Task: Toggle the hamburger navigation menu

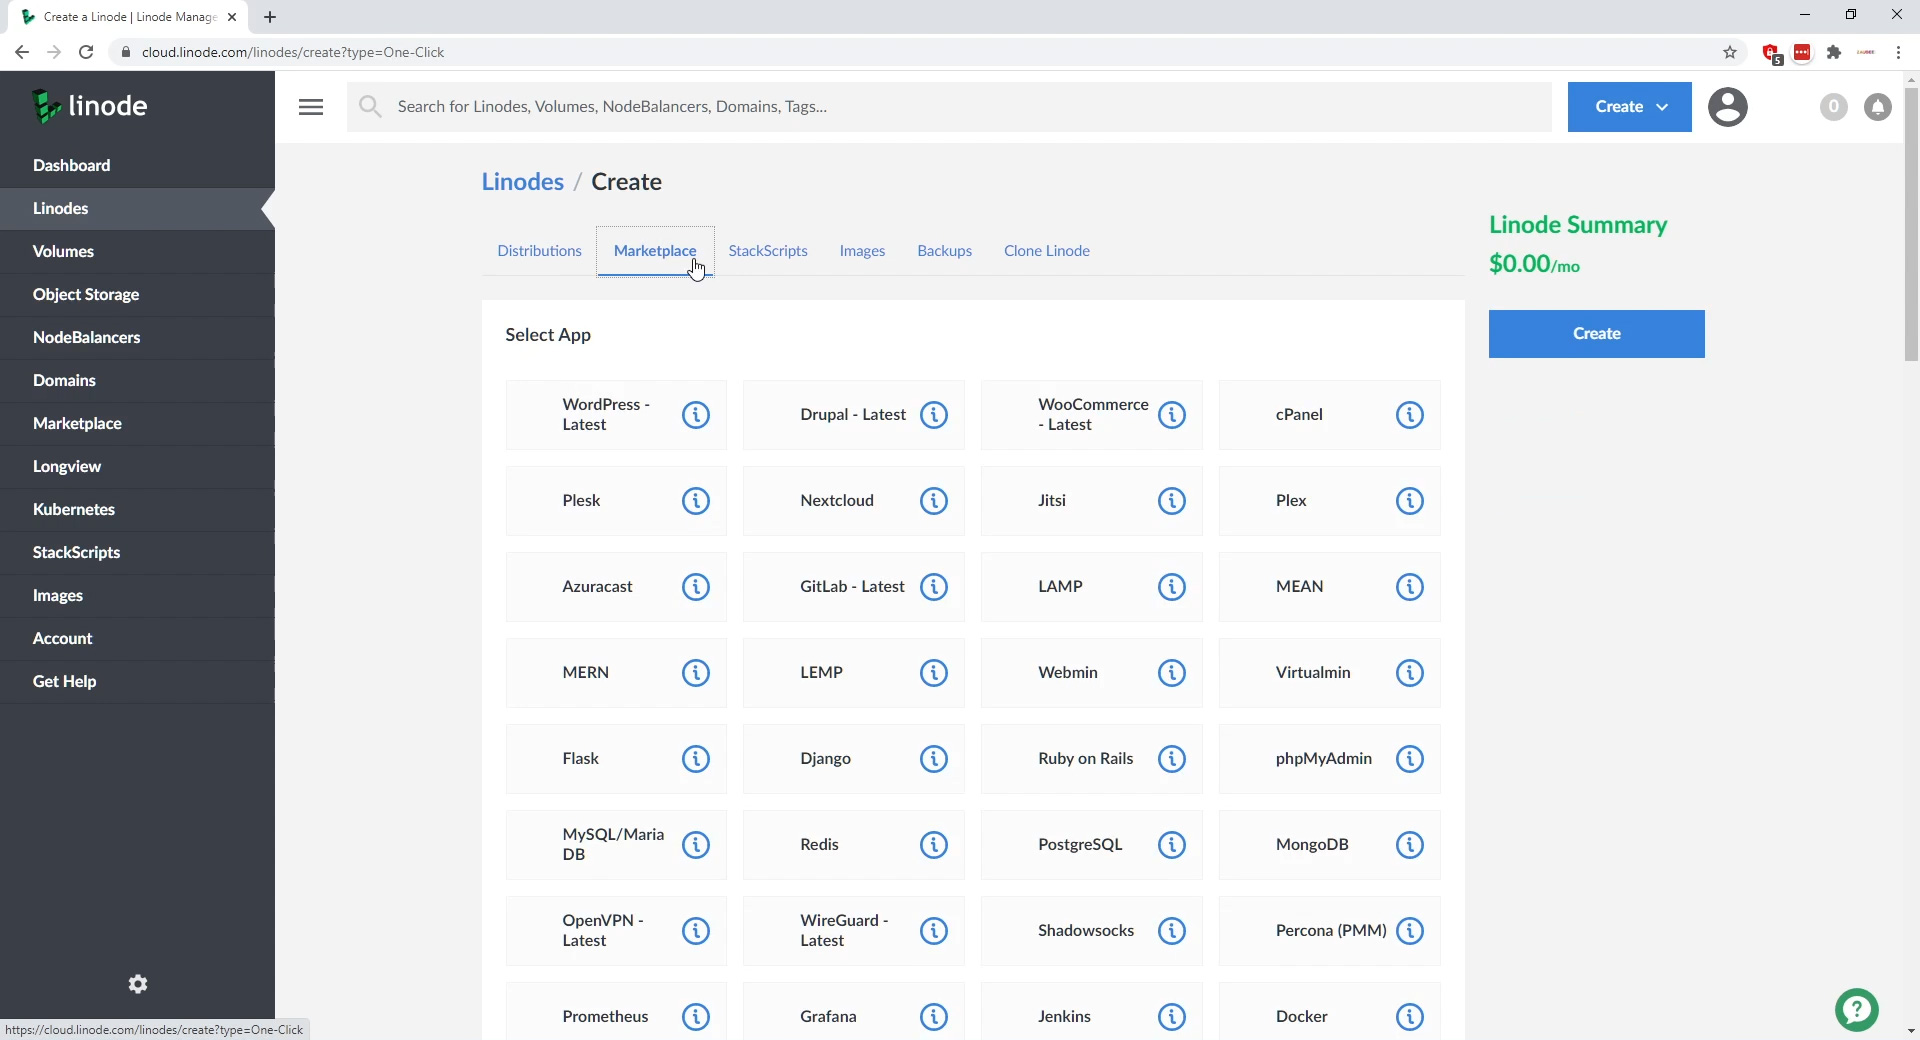Action: (311, 107)
